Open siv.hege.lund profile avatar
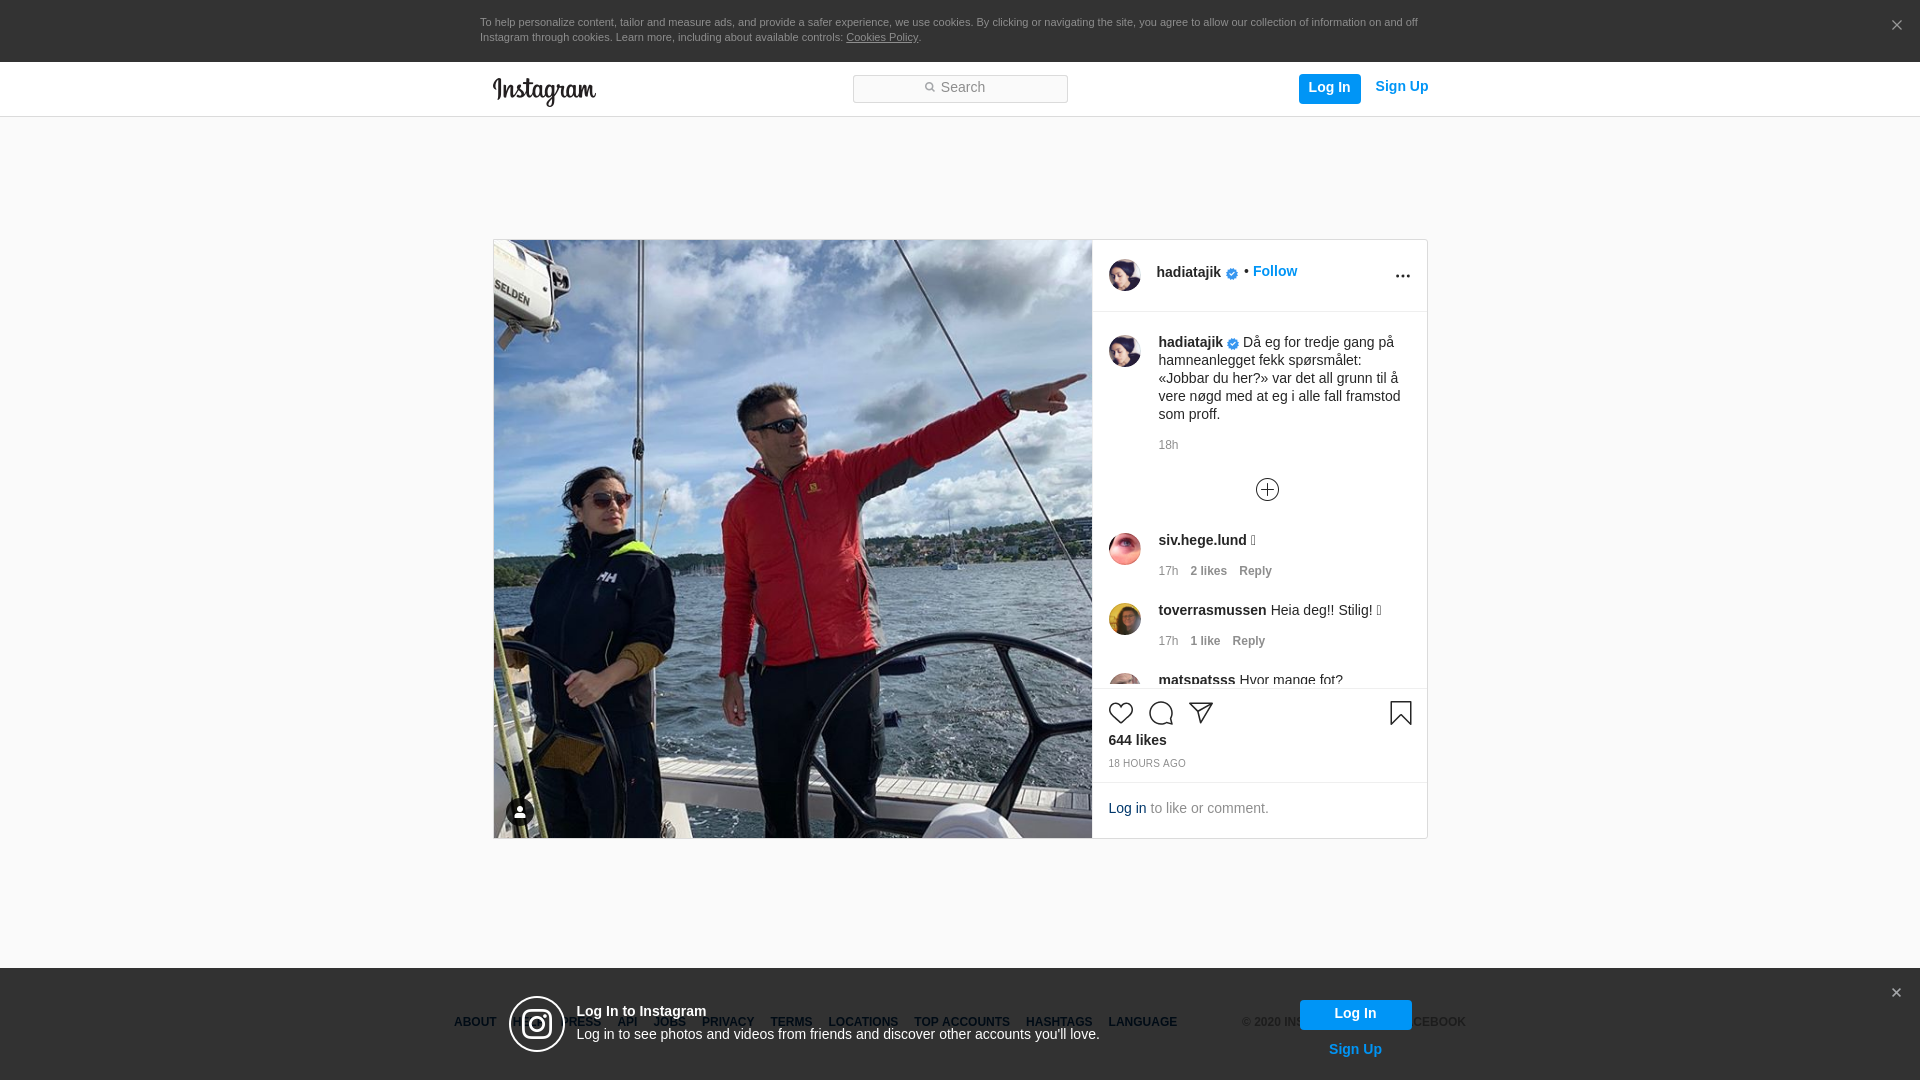The height and width of the screenshot is (1080, 1920). click(x=1124, y=549)
